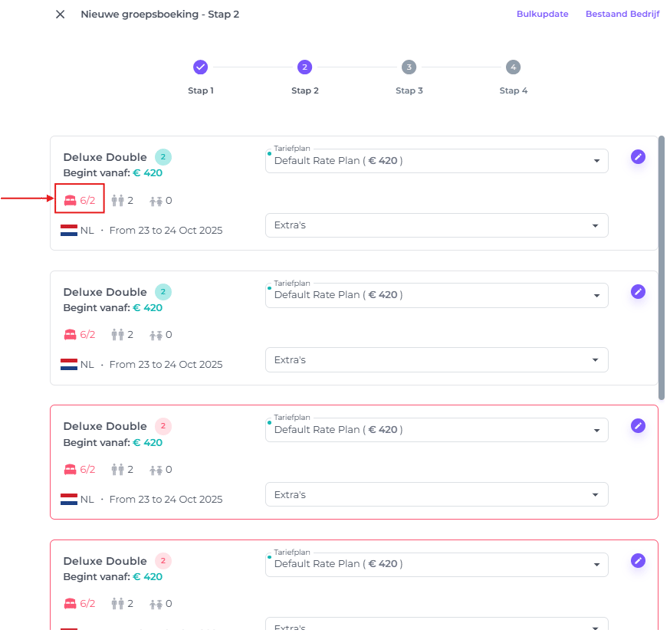Click the edit pencil on first Deluxe Double card
The image size is (670, 633).
[x=638, y=157]
